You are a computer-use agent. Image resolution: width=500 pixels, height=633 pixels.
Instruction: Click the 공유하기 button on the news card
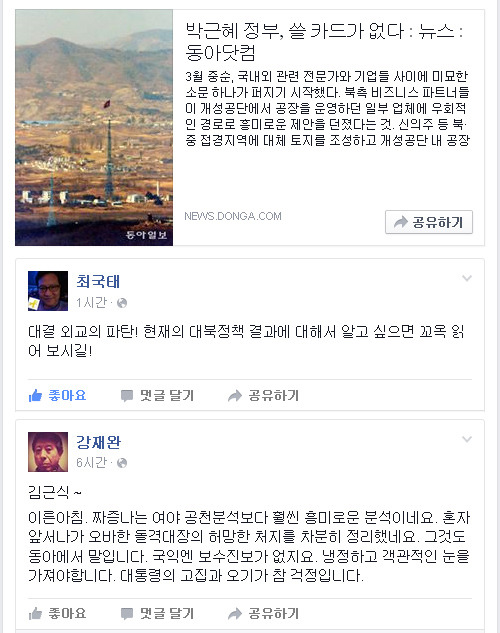pyautogui.click(x=429, y=222)
